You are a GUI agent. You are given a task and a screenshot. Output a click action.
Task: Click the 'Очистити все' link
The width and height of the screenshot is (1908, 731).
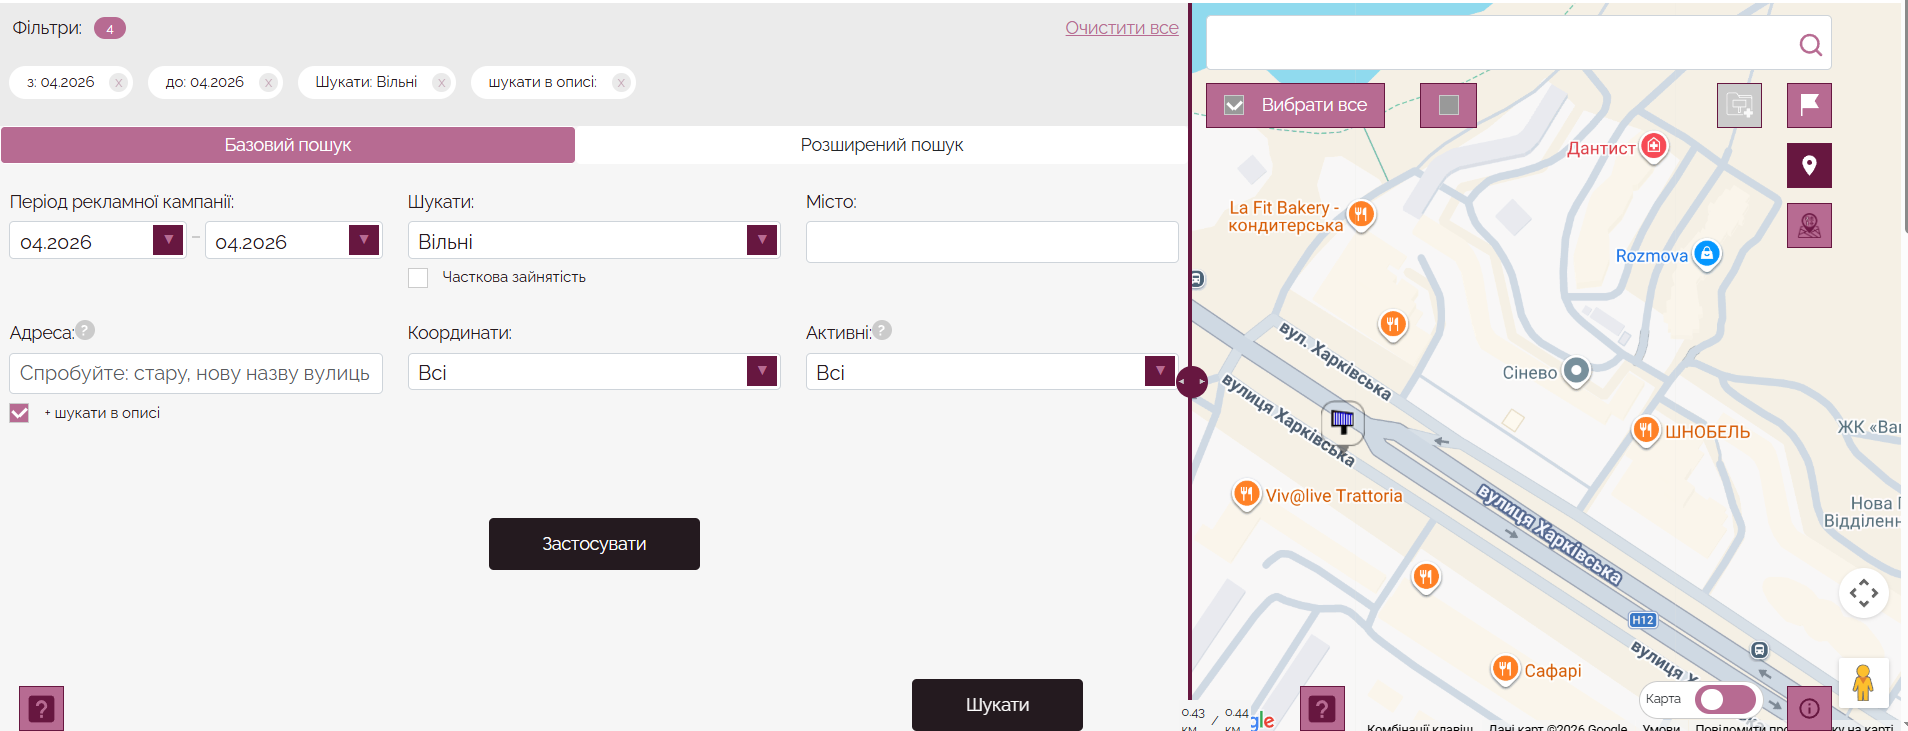pyautogui.click(x=1121, y=28)
